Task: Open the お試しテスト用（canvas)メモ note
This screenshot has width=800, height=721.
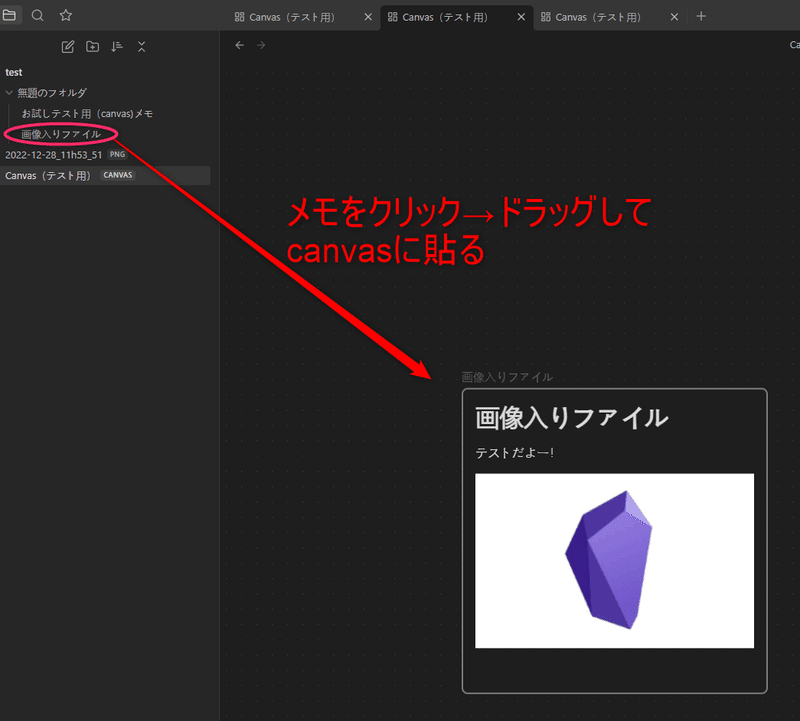Action: click(87, 114)
